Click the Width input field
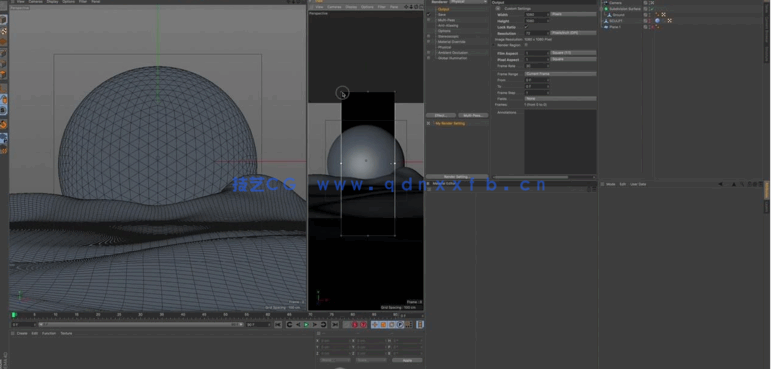 tap(537, 15)
